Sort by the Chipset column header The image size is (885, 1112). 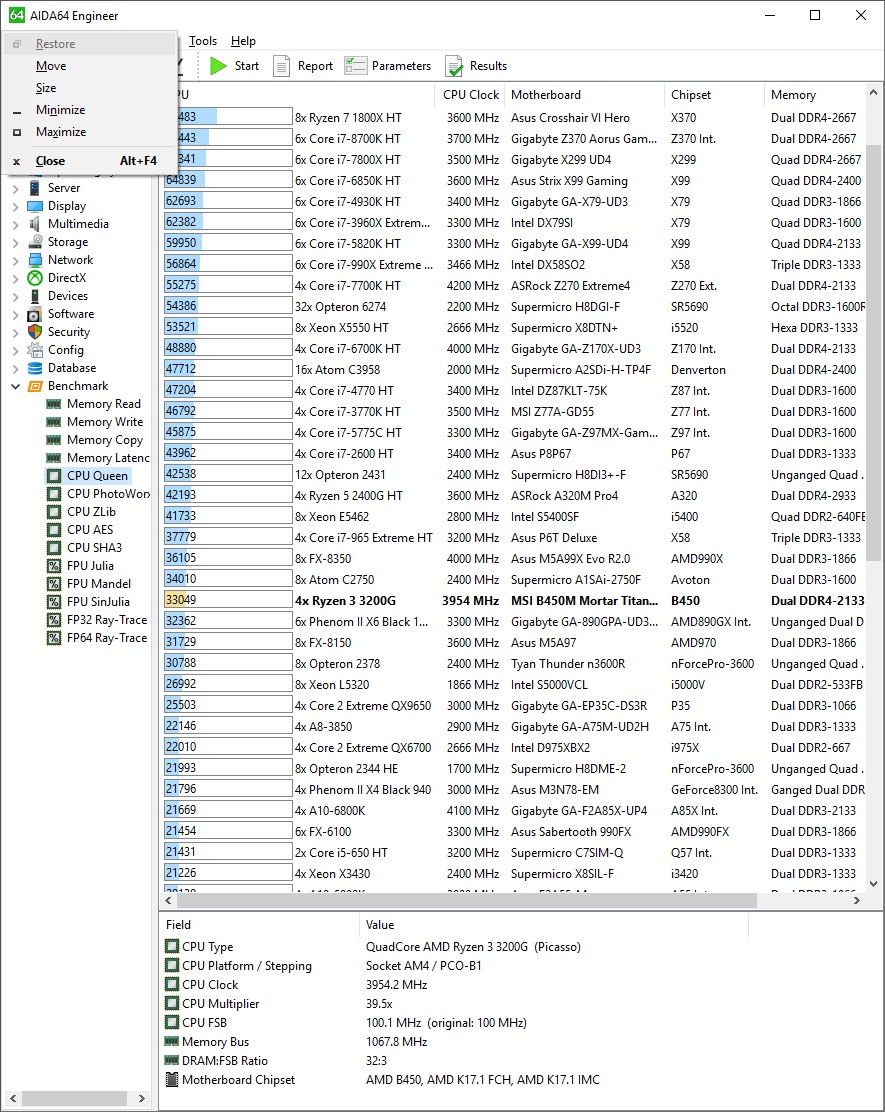point(715,95)
